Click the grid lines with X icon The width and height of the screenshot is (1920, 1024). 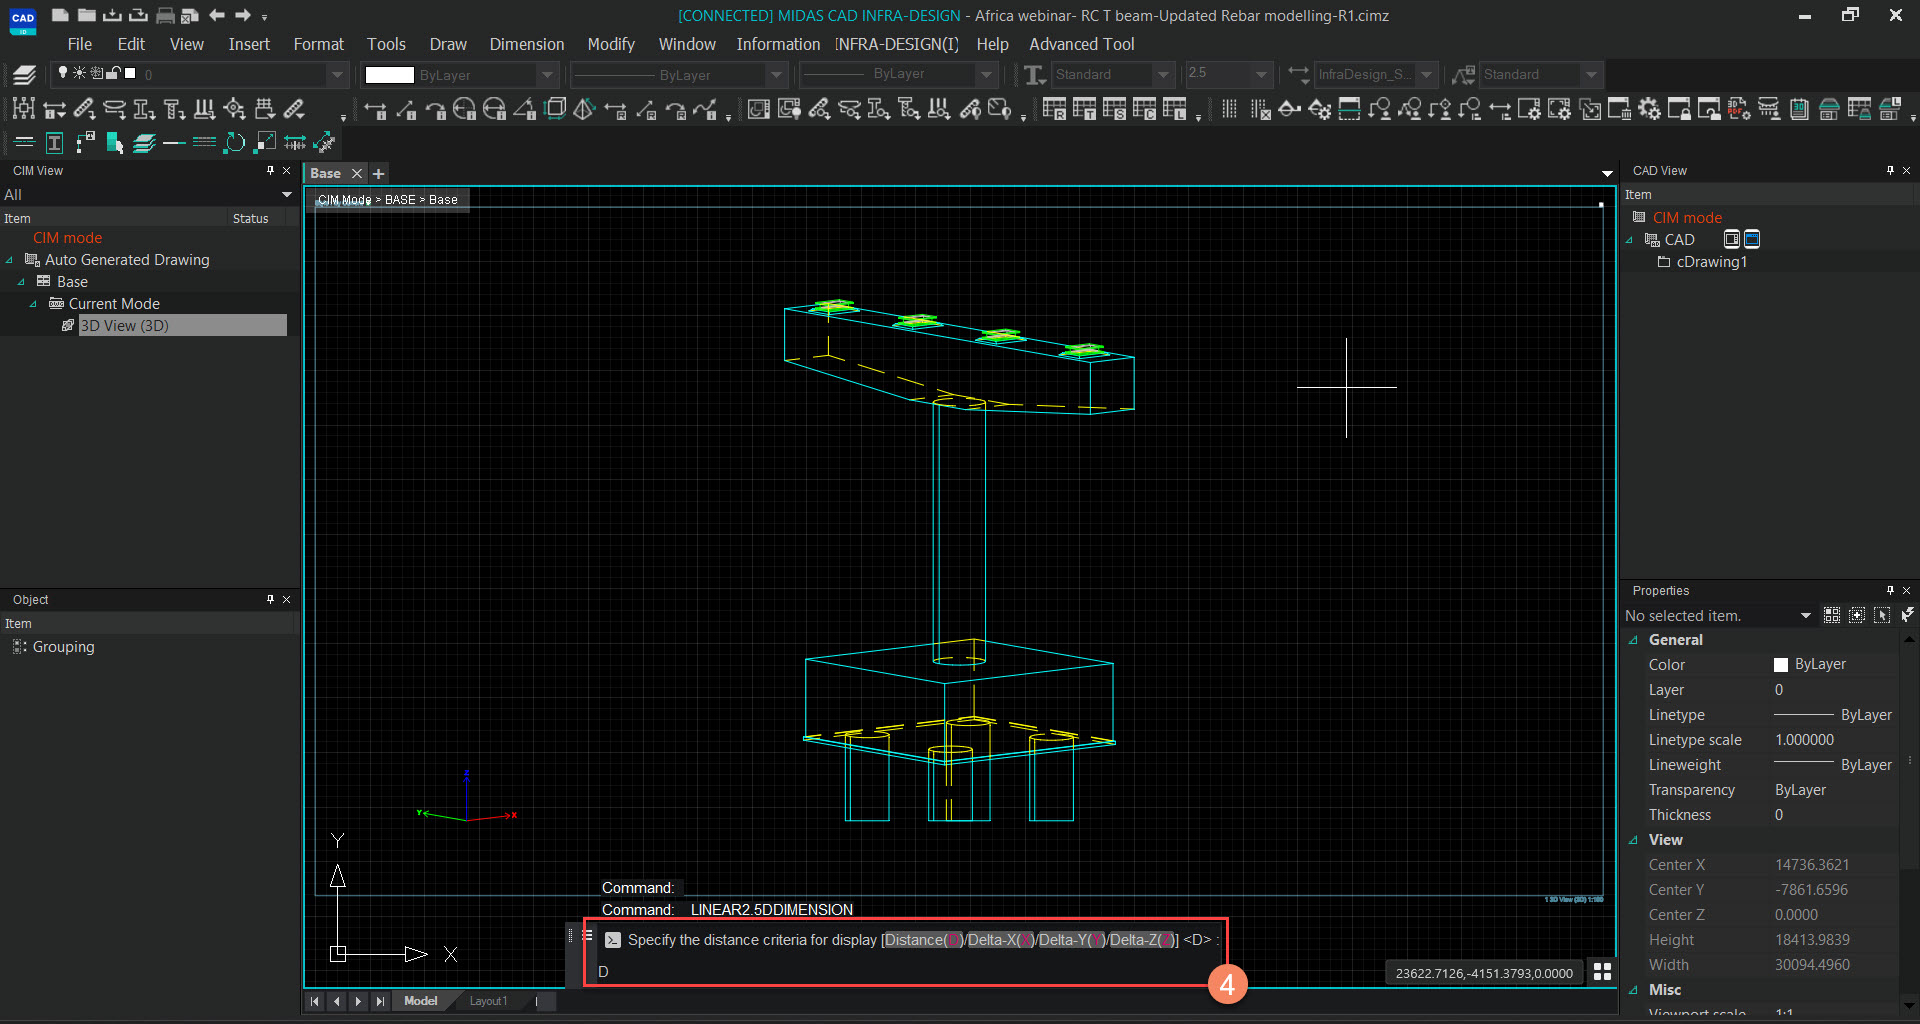click(1260, 109)
